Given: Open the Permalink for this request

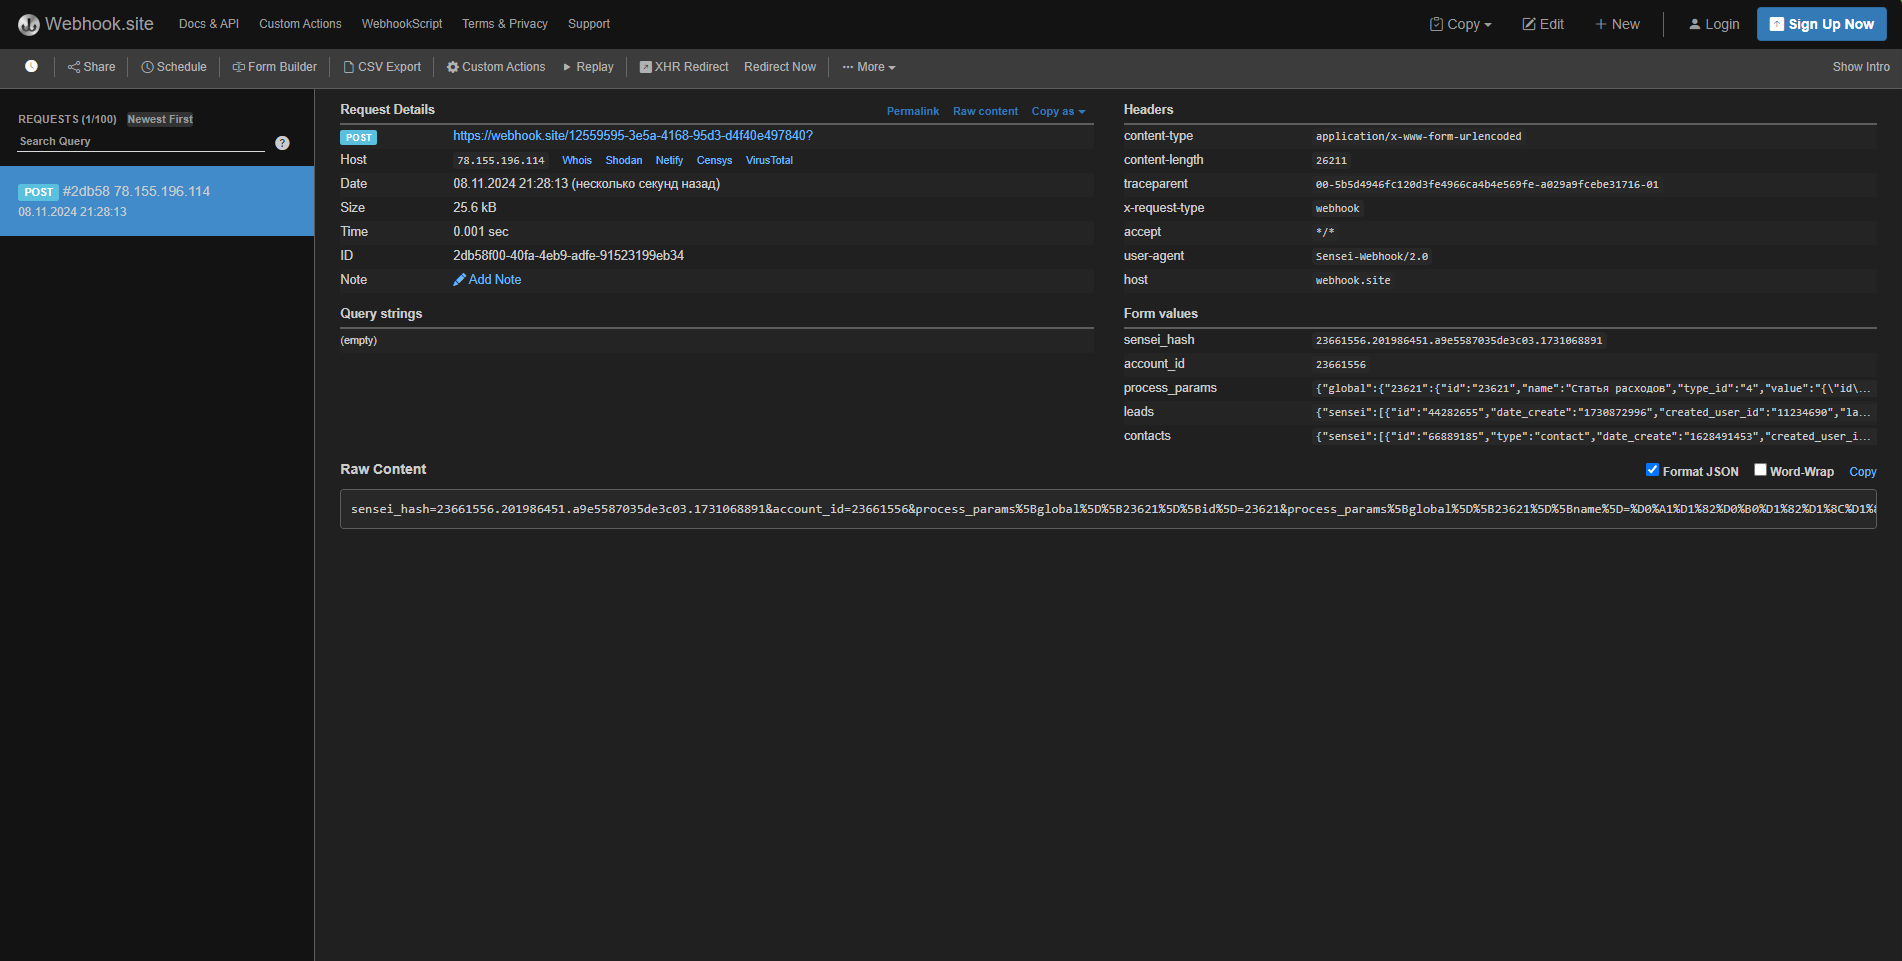Looking at the screenshot, I should pyautogui.click(x=913, y=111).
